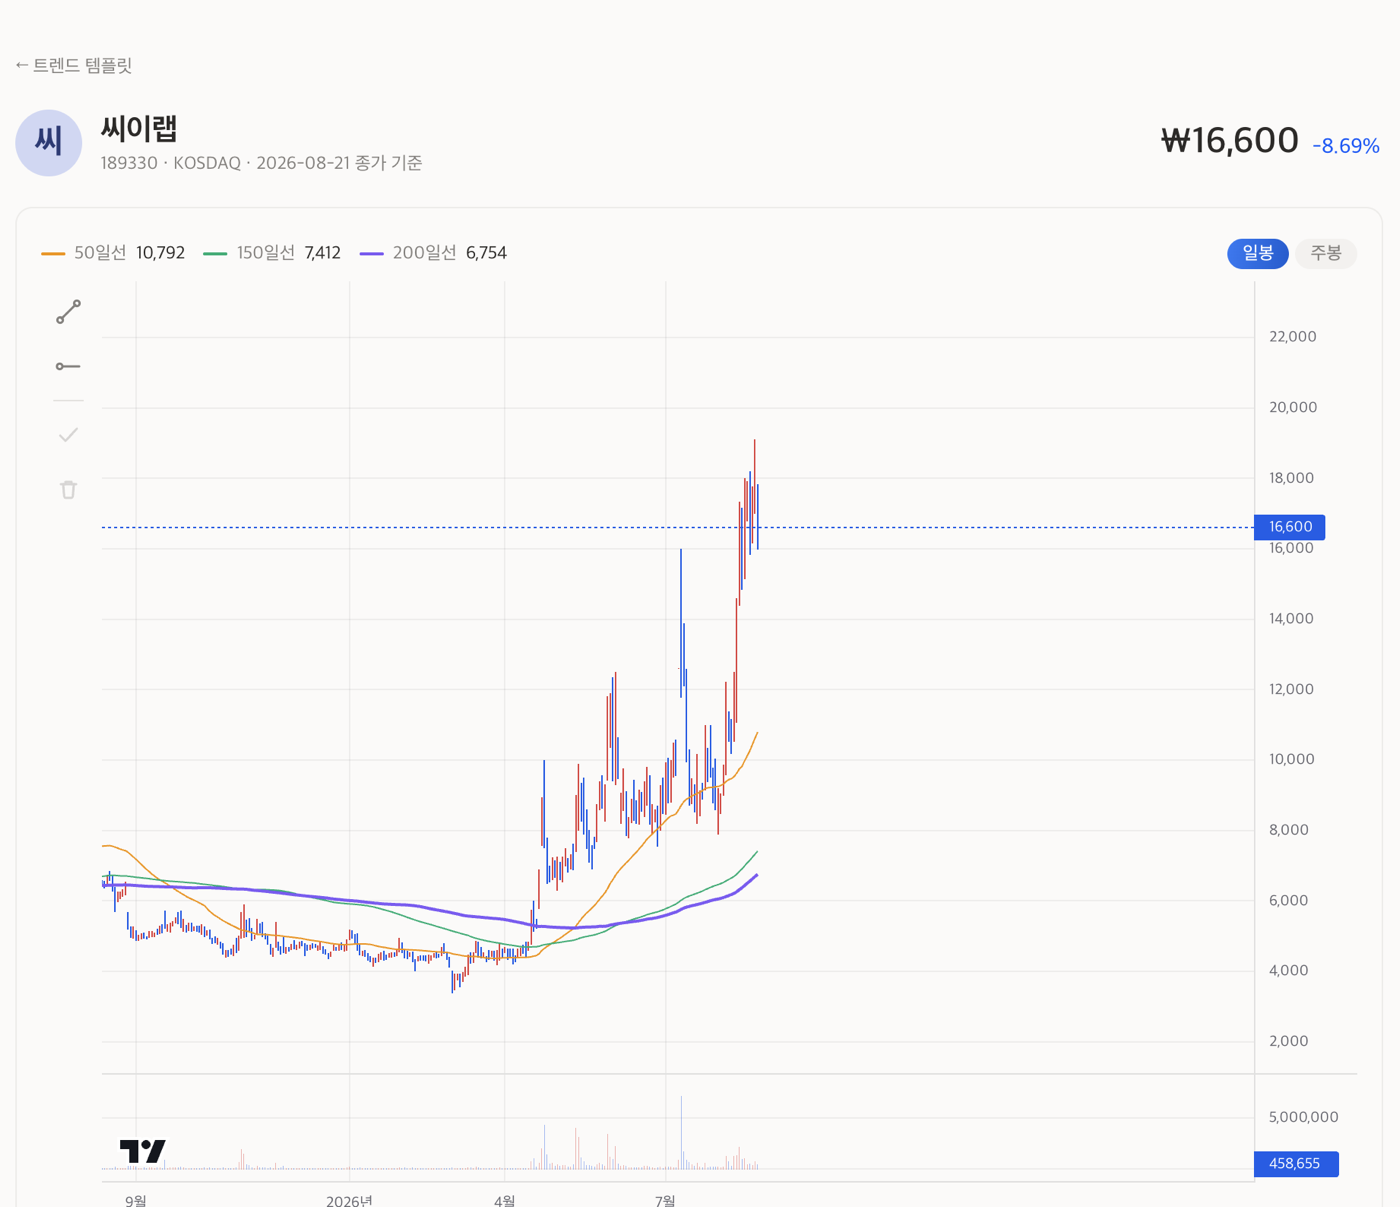Image resolution: width=1400 pixels, height=1207 pixels.
Task: Click 6,000 on the price axis
Action: tap(1288, 900)
